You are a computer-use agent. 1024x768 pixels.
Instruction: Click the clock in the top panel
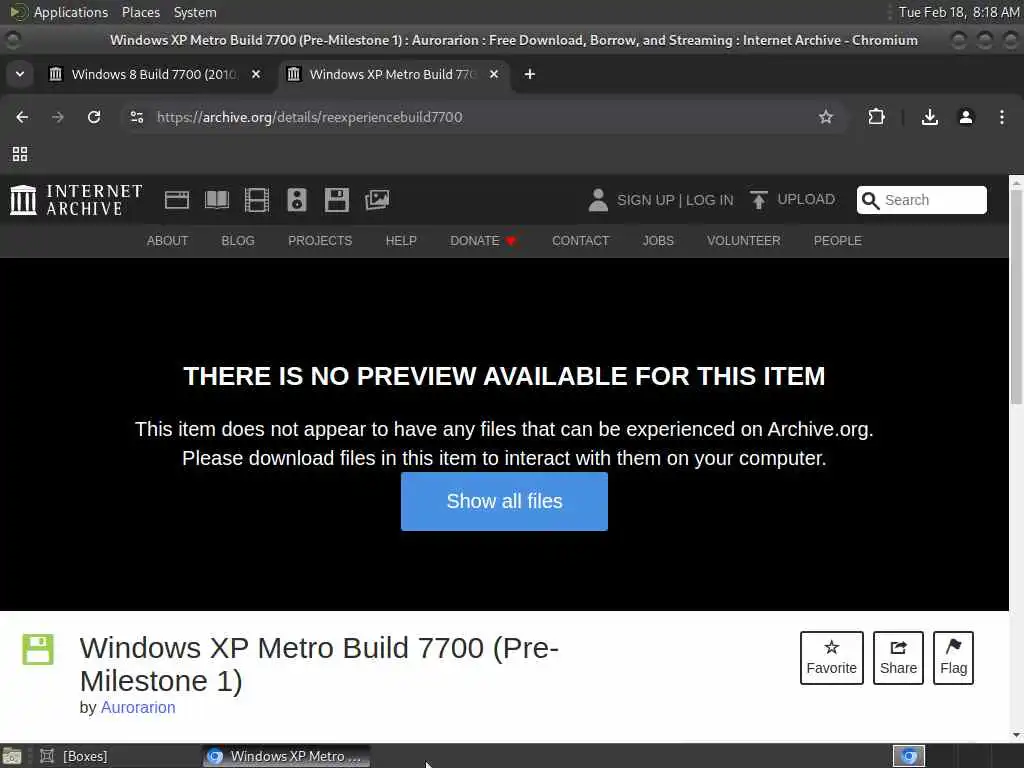click(x=958, y=12)
